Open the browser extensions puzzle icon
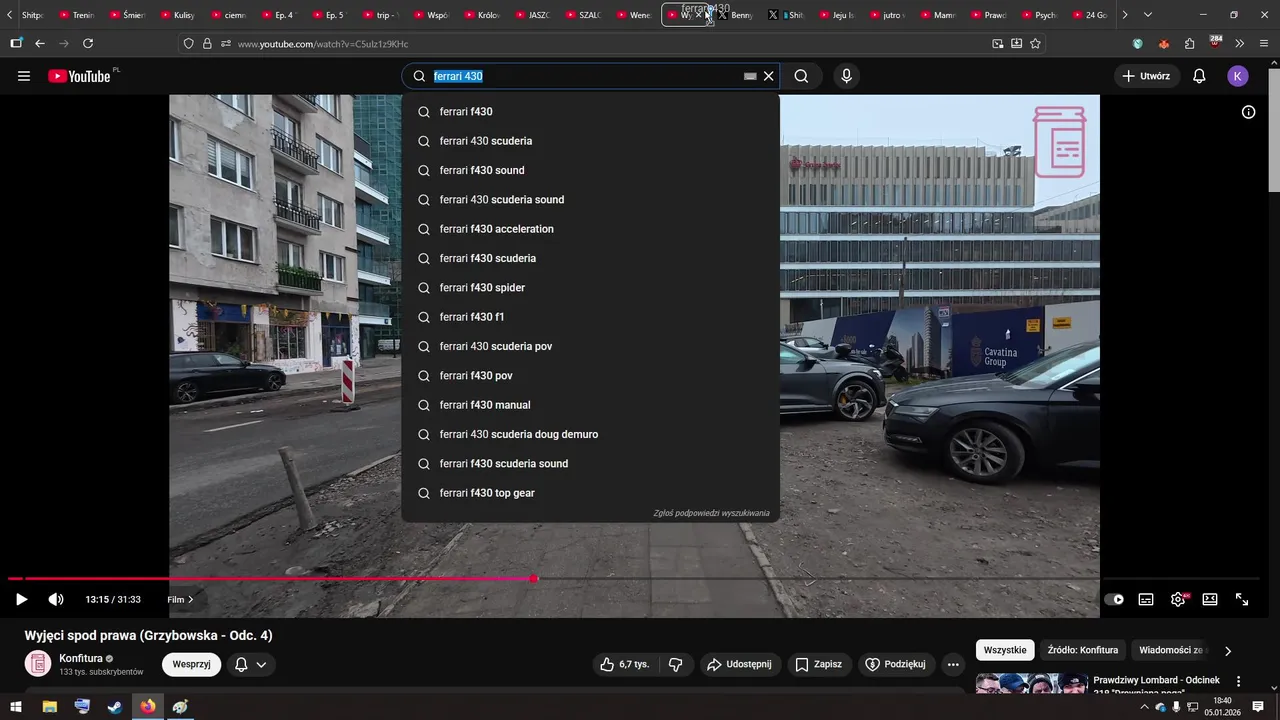This screenshot has height=720, width=1280. pos(1189,44)
